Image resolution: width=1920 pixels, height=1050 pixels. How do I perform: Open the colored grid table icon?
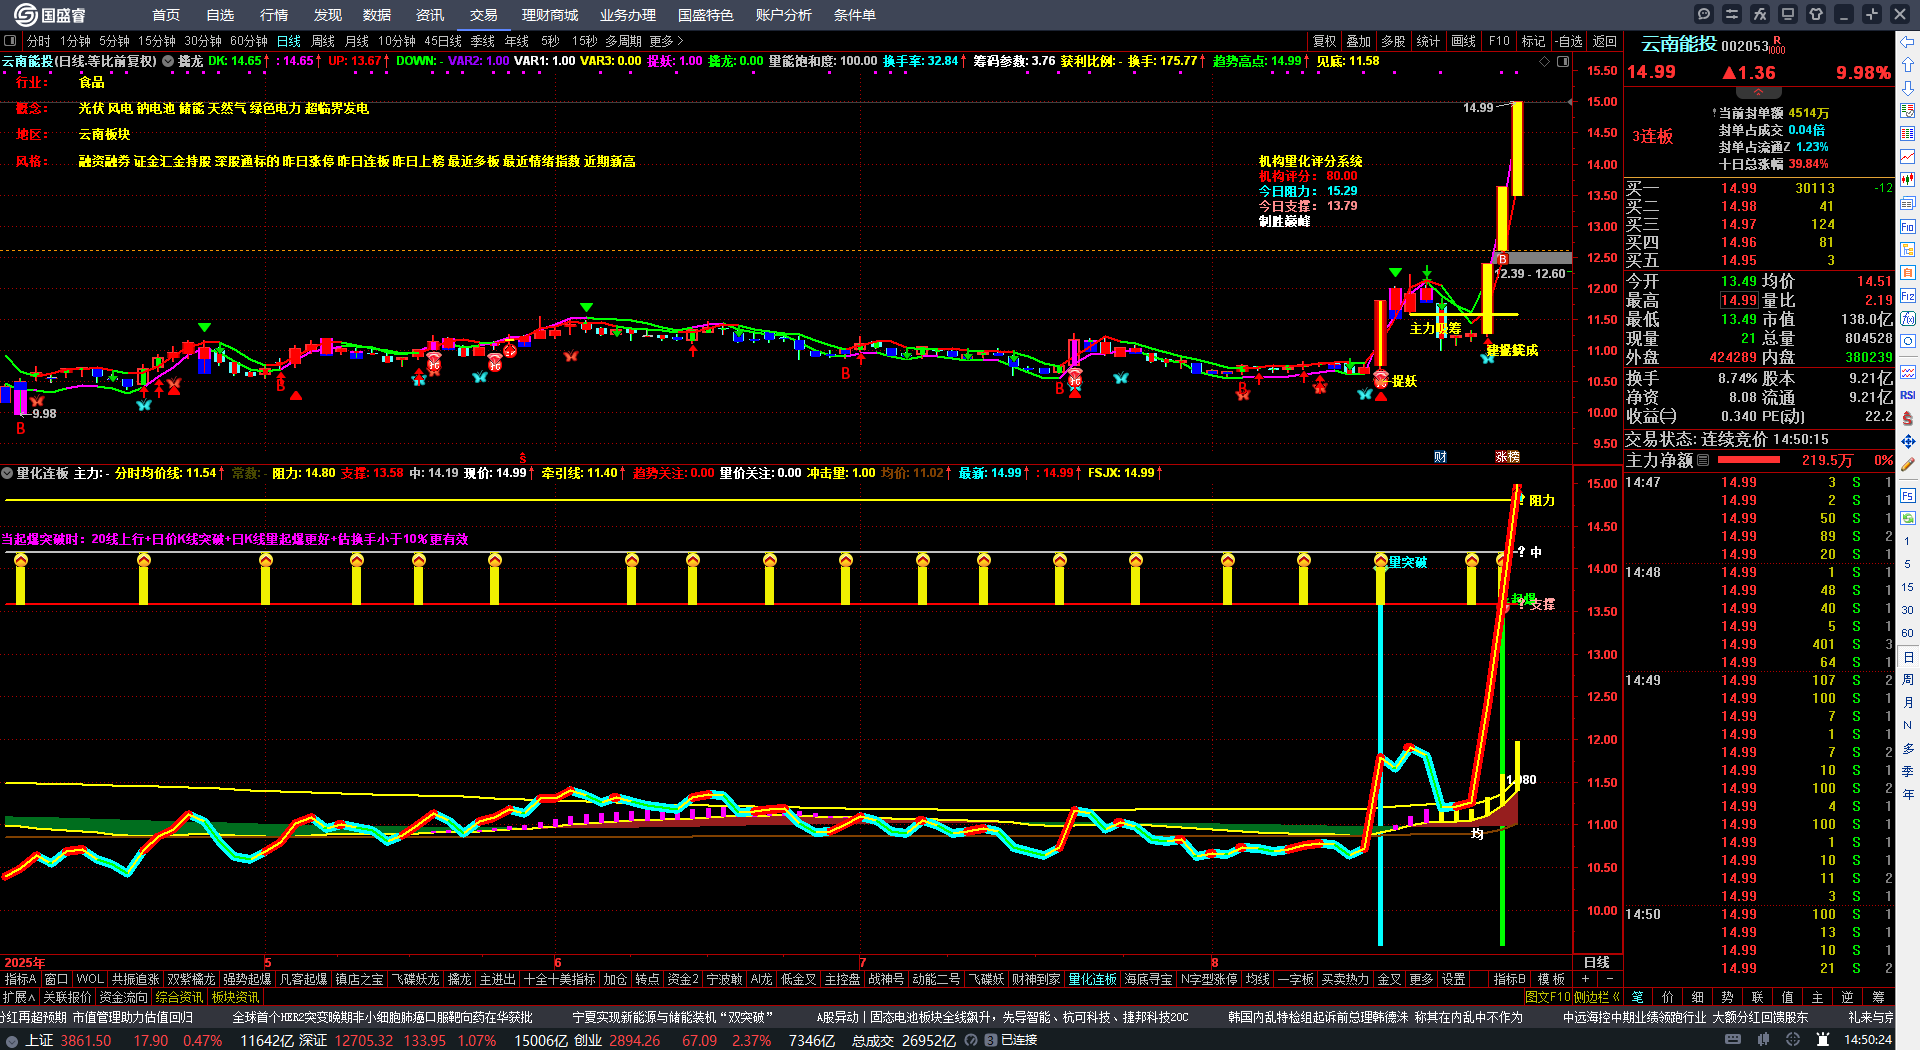tap(1908, 134)
